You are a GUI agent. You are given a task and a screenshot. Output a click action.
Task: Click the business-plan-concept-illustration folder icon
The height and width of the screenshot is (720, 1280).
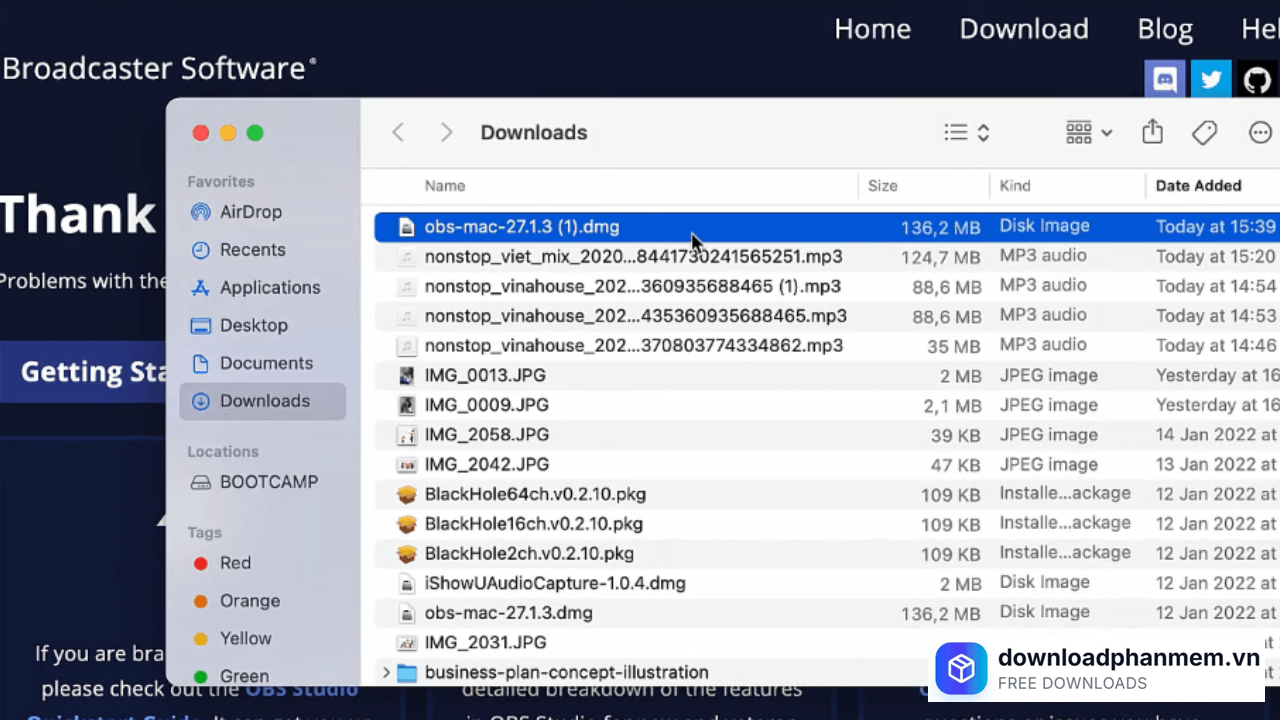[x=406, y=673]
